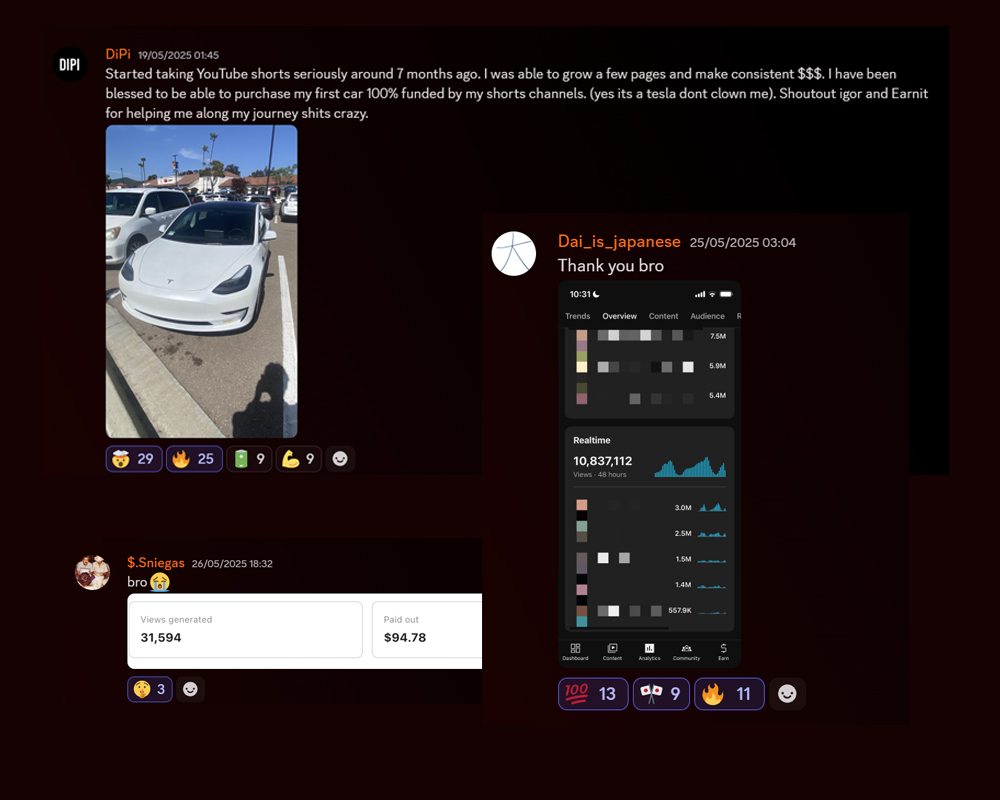Open the white Tesla photo attachment

click(x=201, y=281)
